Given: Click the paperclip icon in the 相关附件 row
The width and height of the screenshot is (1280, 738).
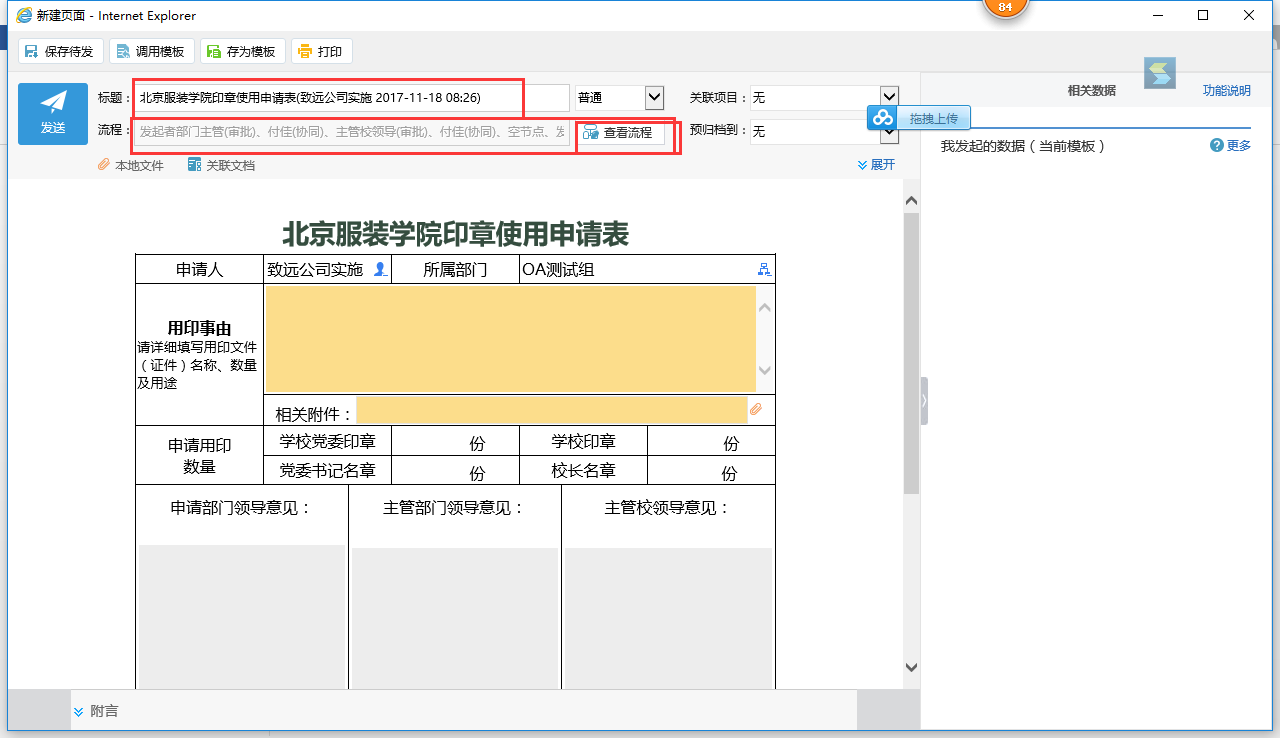Looking at the screenshot, I should 756,409.
